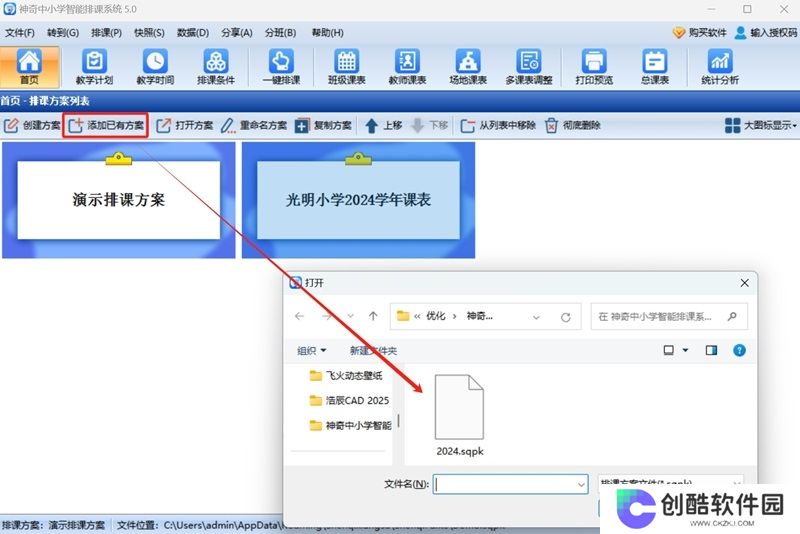The height and width of the screenshot is (534, 800).
Task: Click forward arrow in the 打开 dialog
Action: tap(326, 317)
